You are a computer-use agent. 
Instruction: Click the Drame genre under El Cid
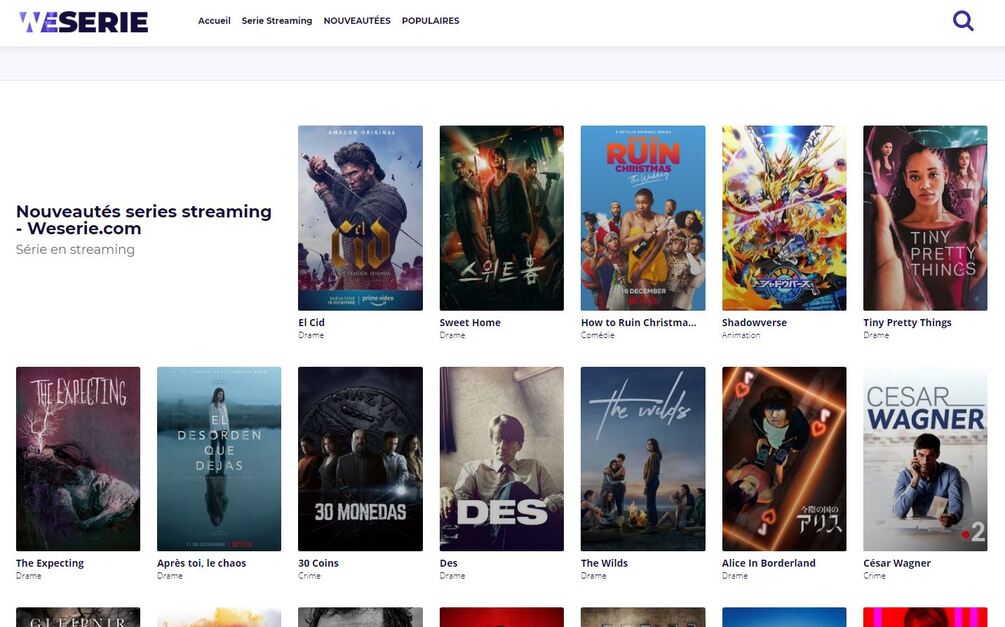tap(311, 335)
